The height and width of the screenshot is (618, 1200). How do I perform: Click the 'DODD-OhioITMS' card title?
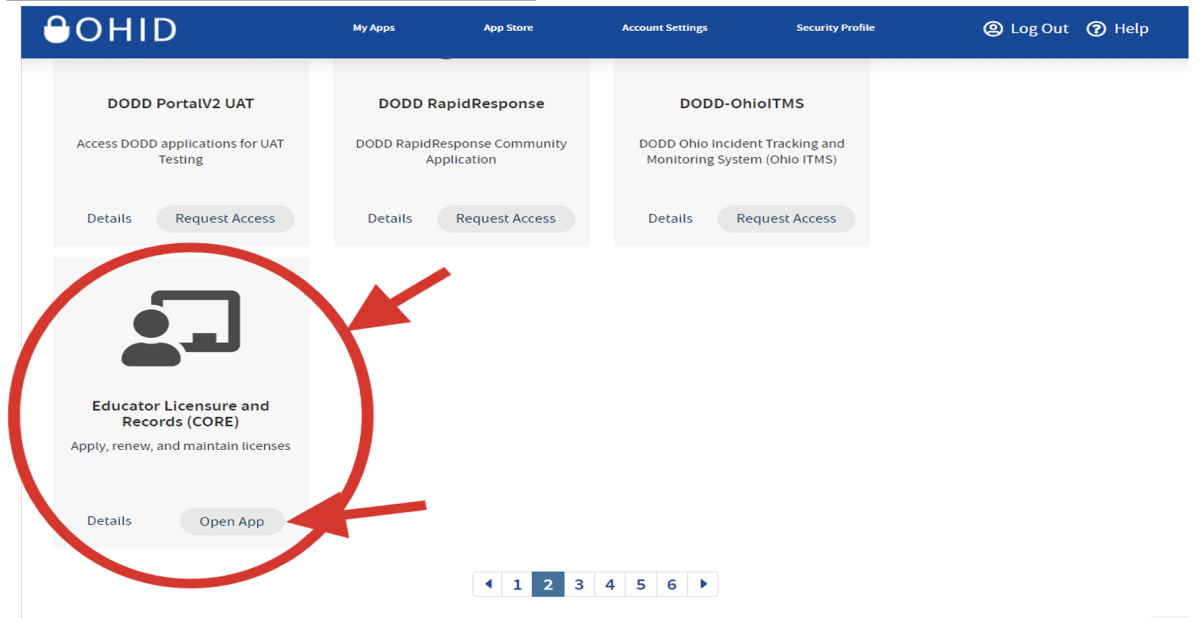(x=742, y=103)
